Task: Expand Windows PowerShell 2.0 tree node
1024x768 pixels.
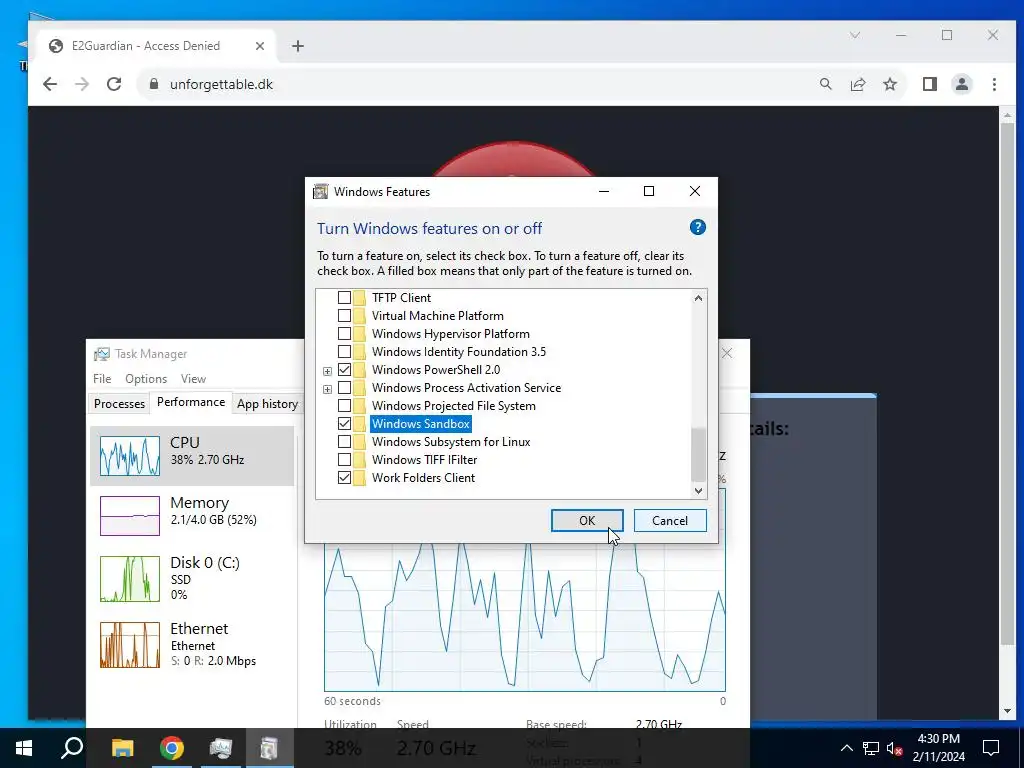Action: click(x=327, y=371)
